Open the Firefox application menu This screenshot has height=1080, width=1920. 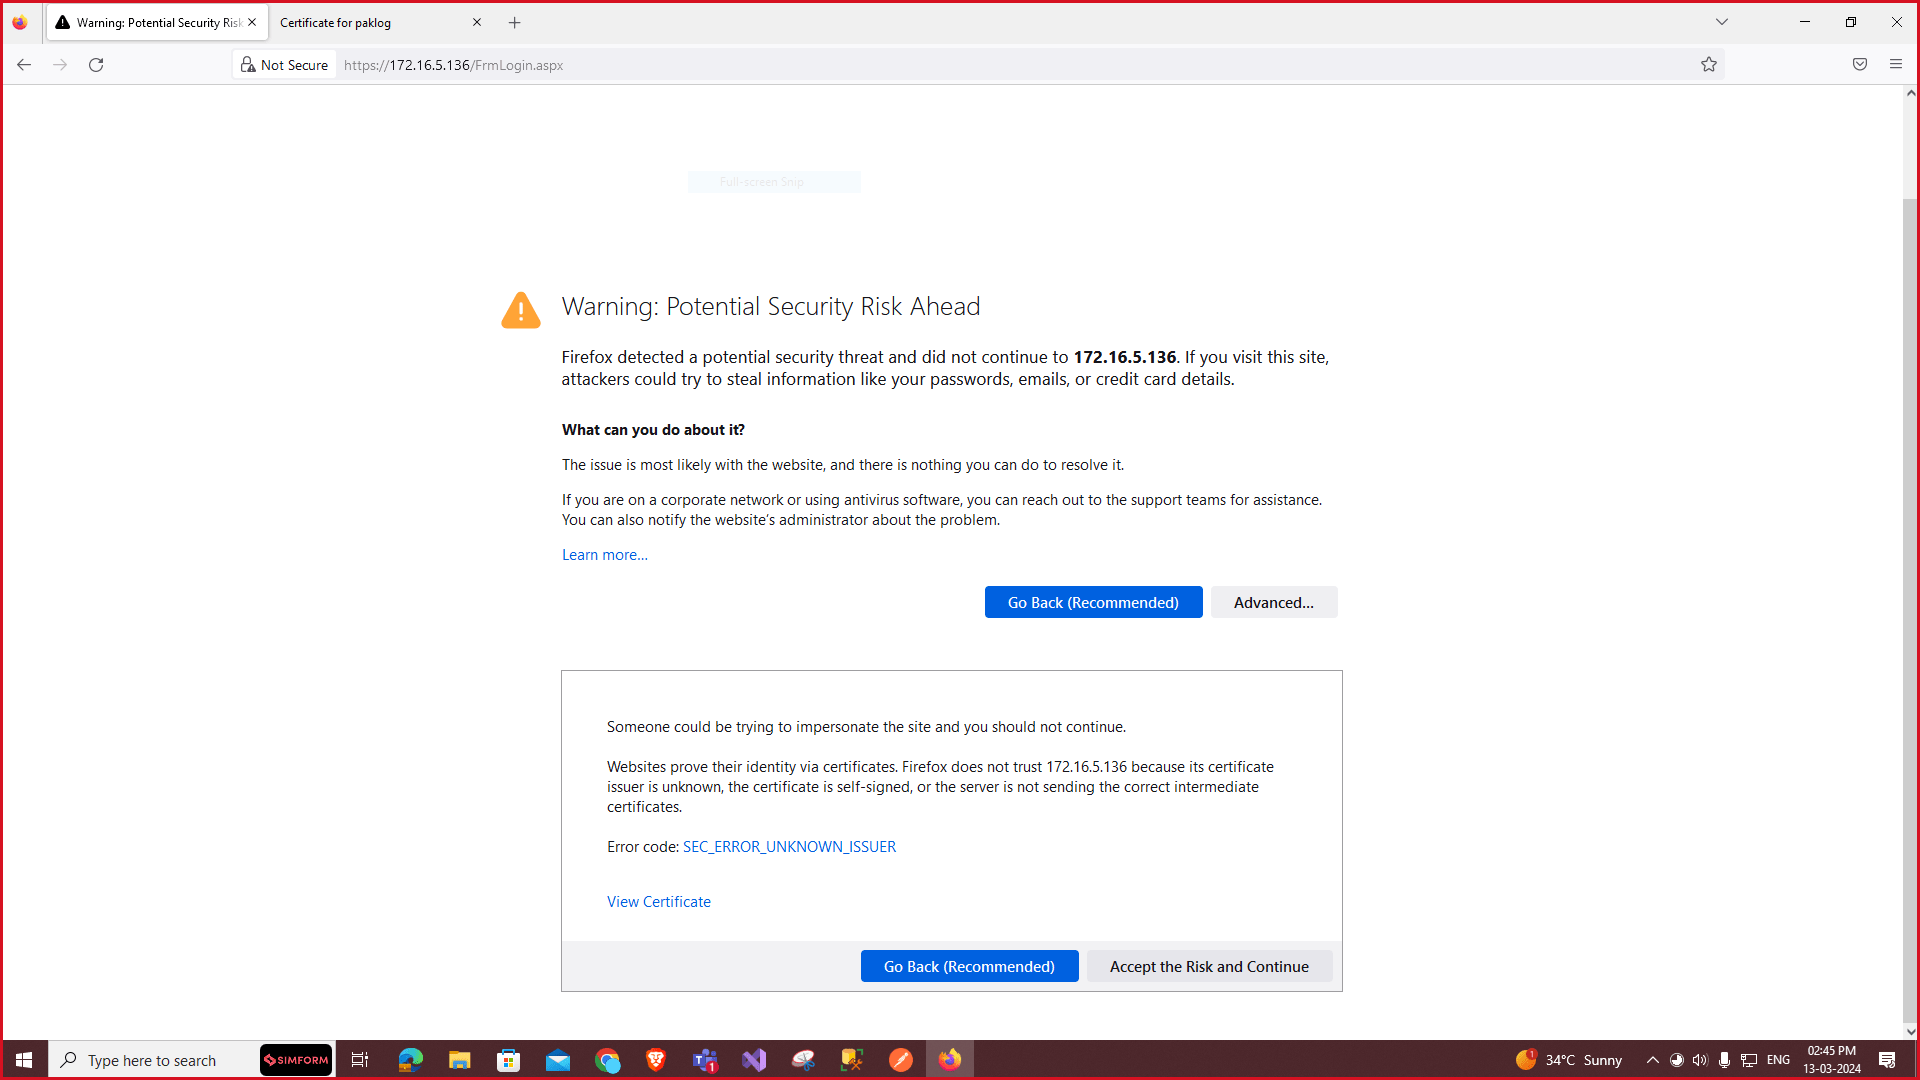[1896, 64]
